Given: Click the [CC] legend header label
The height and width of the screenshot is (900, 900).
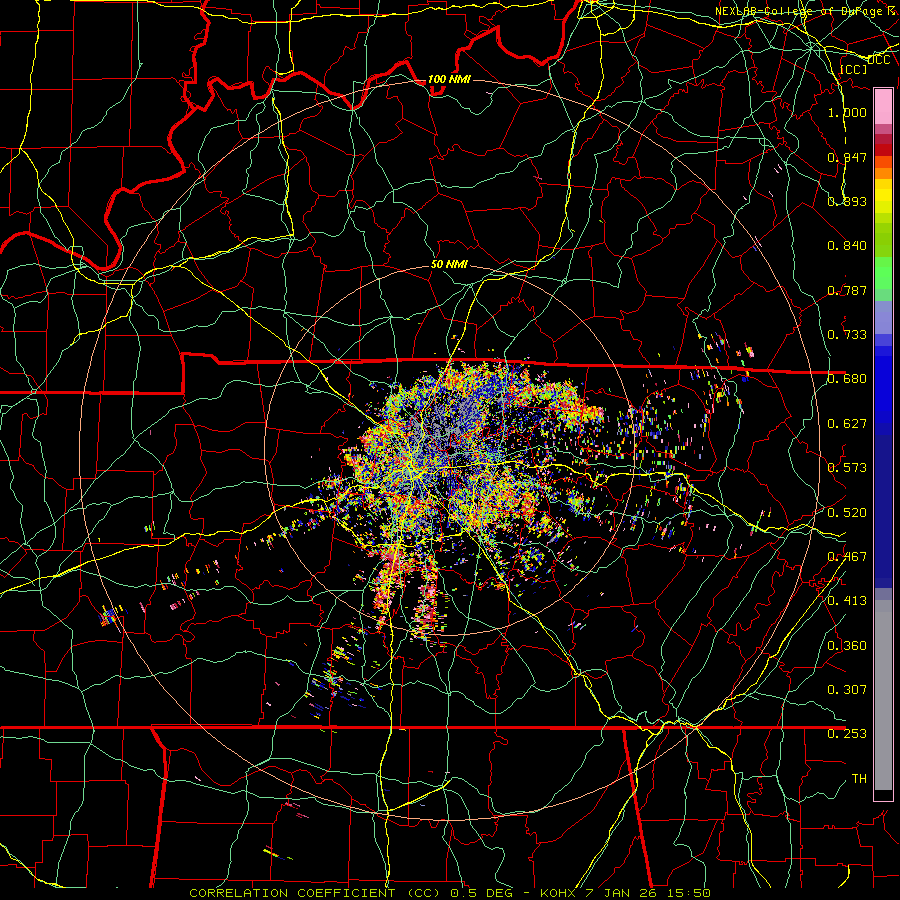Looking at the screenshot, I should [x=854, y=69].
